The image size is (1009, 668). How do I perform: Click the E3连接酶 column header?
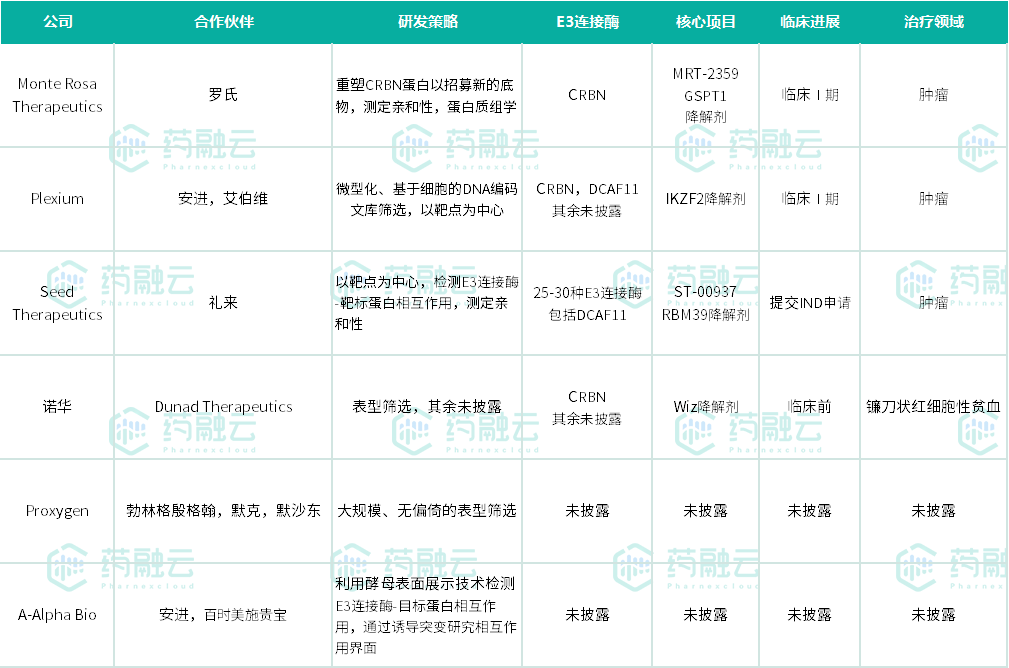click(587, 22)
